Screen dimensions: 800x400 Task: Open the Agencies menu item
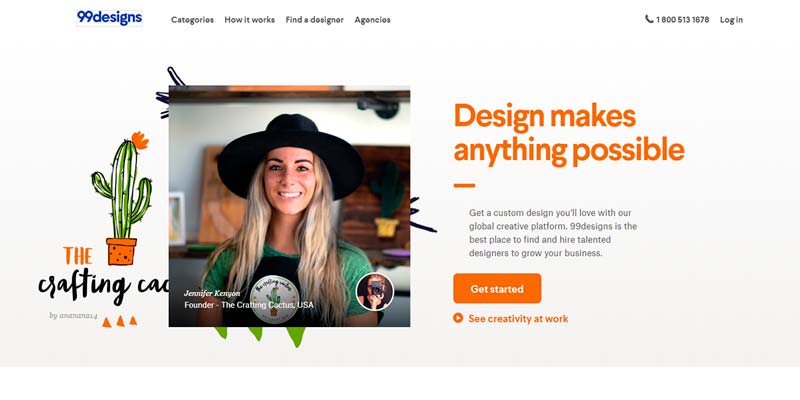pyautogui.click(x=372, y=20)
